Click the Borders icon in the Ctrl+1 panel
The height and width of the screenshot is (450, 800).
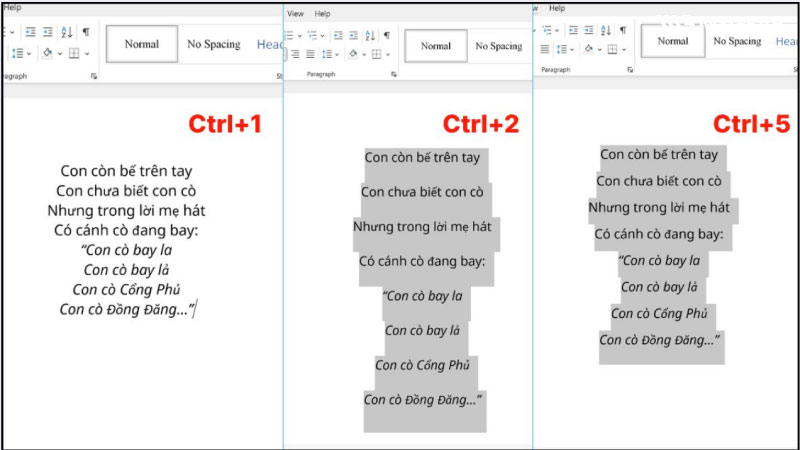pos(74,53)
